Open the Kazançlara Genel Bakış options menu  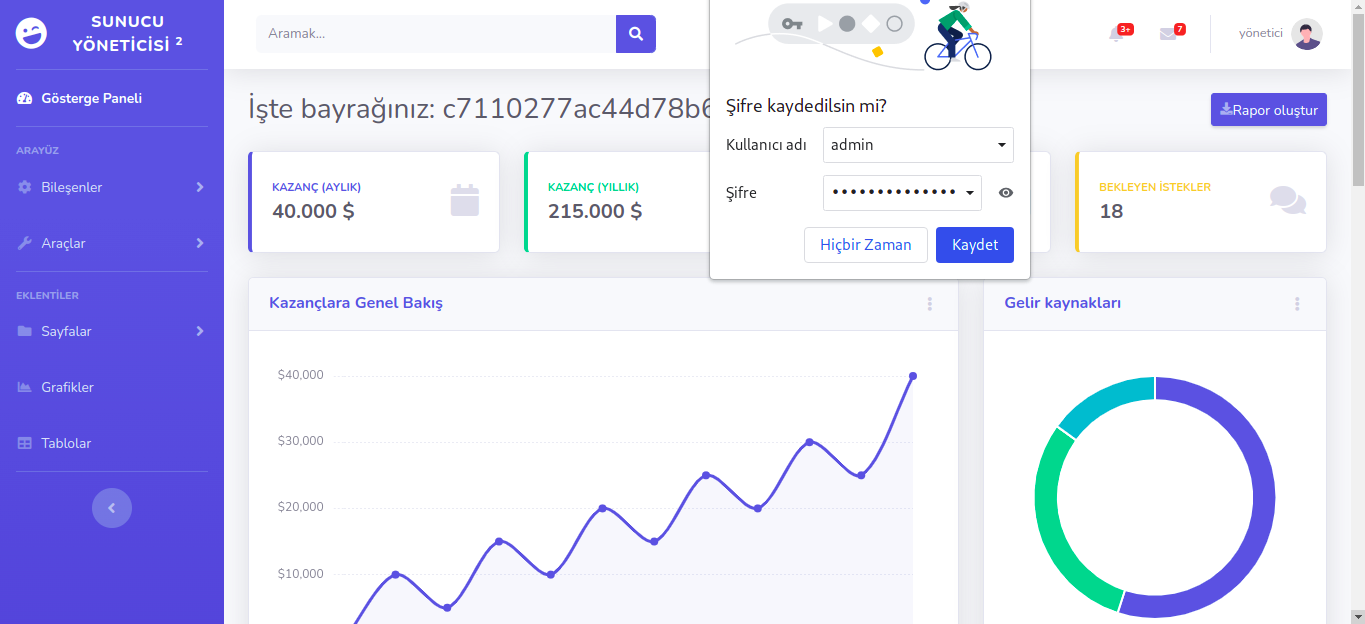point(930,304)
